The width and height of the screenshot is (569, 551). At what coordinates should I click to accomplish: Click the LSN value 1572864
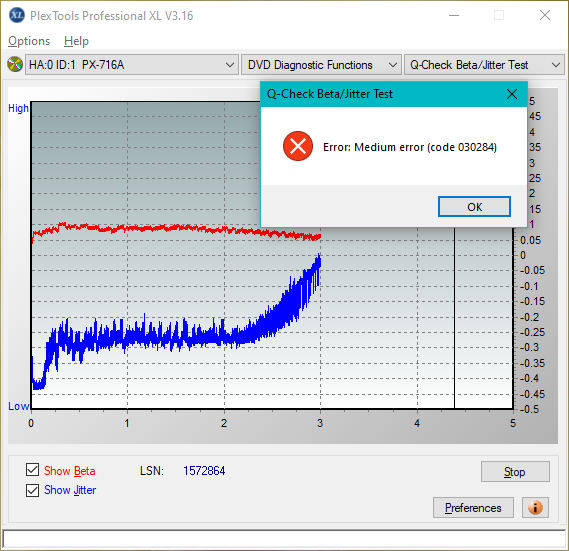(204, 471)
